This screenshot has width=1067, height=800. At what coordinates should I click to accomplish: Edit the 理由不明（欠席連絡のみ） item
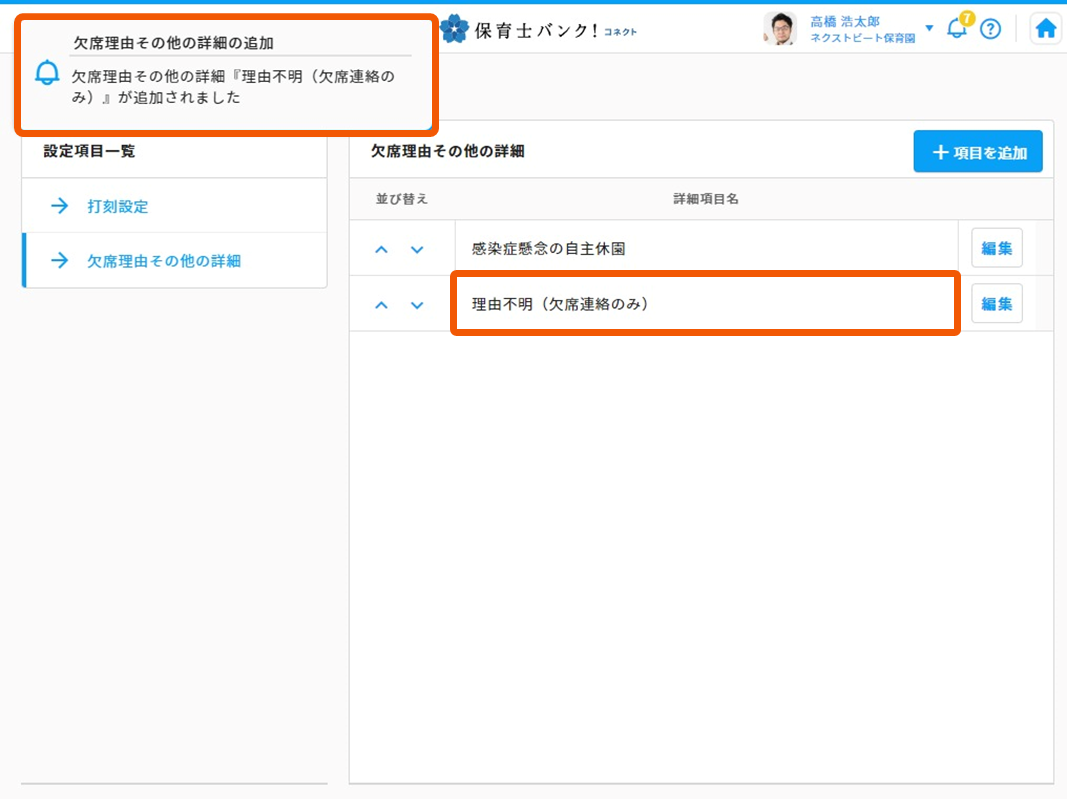pos(996,304)
